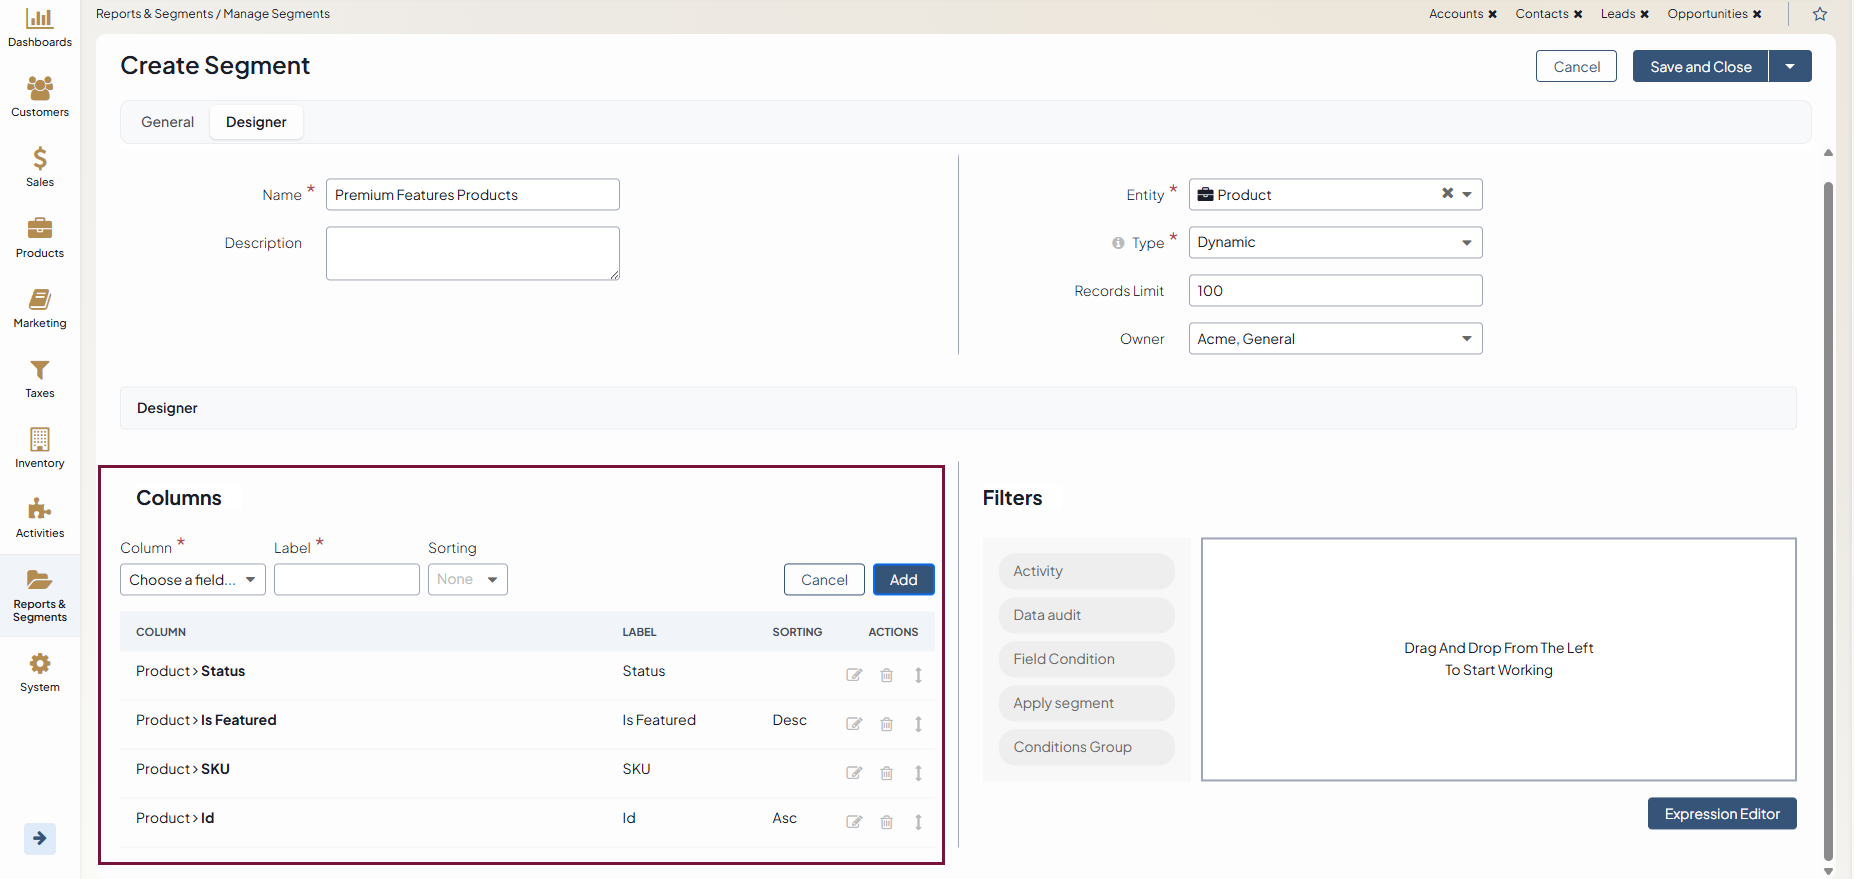Open the Type dropdown showing Dynamic

(1334, 243)
